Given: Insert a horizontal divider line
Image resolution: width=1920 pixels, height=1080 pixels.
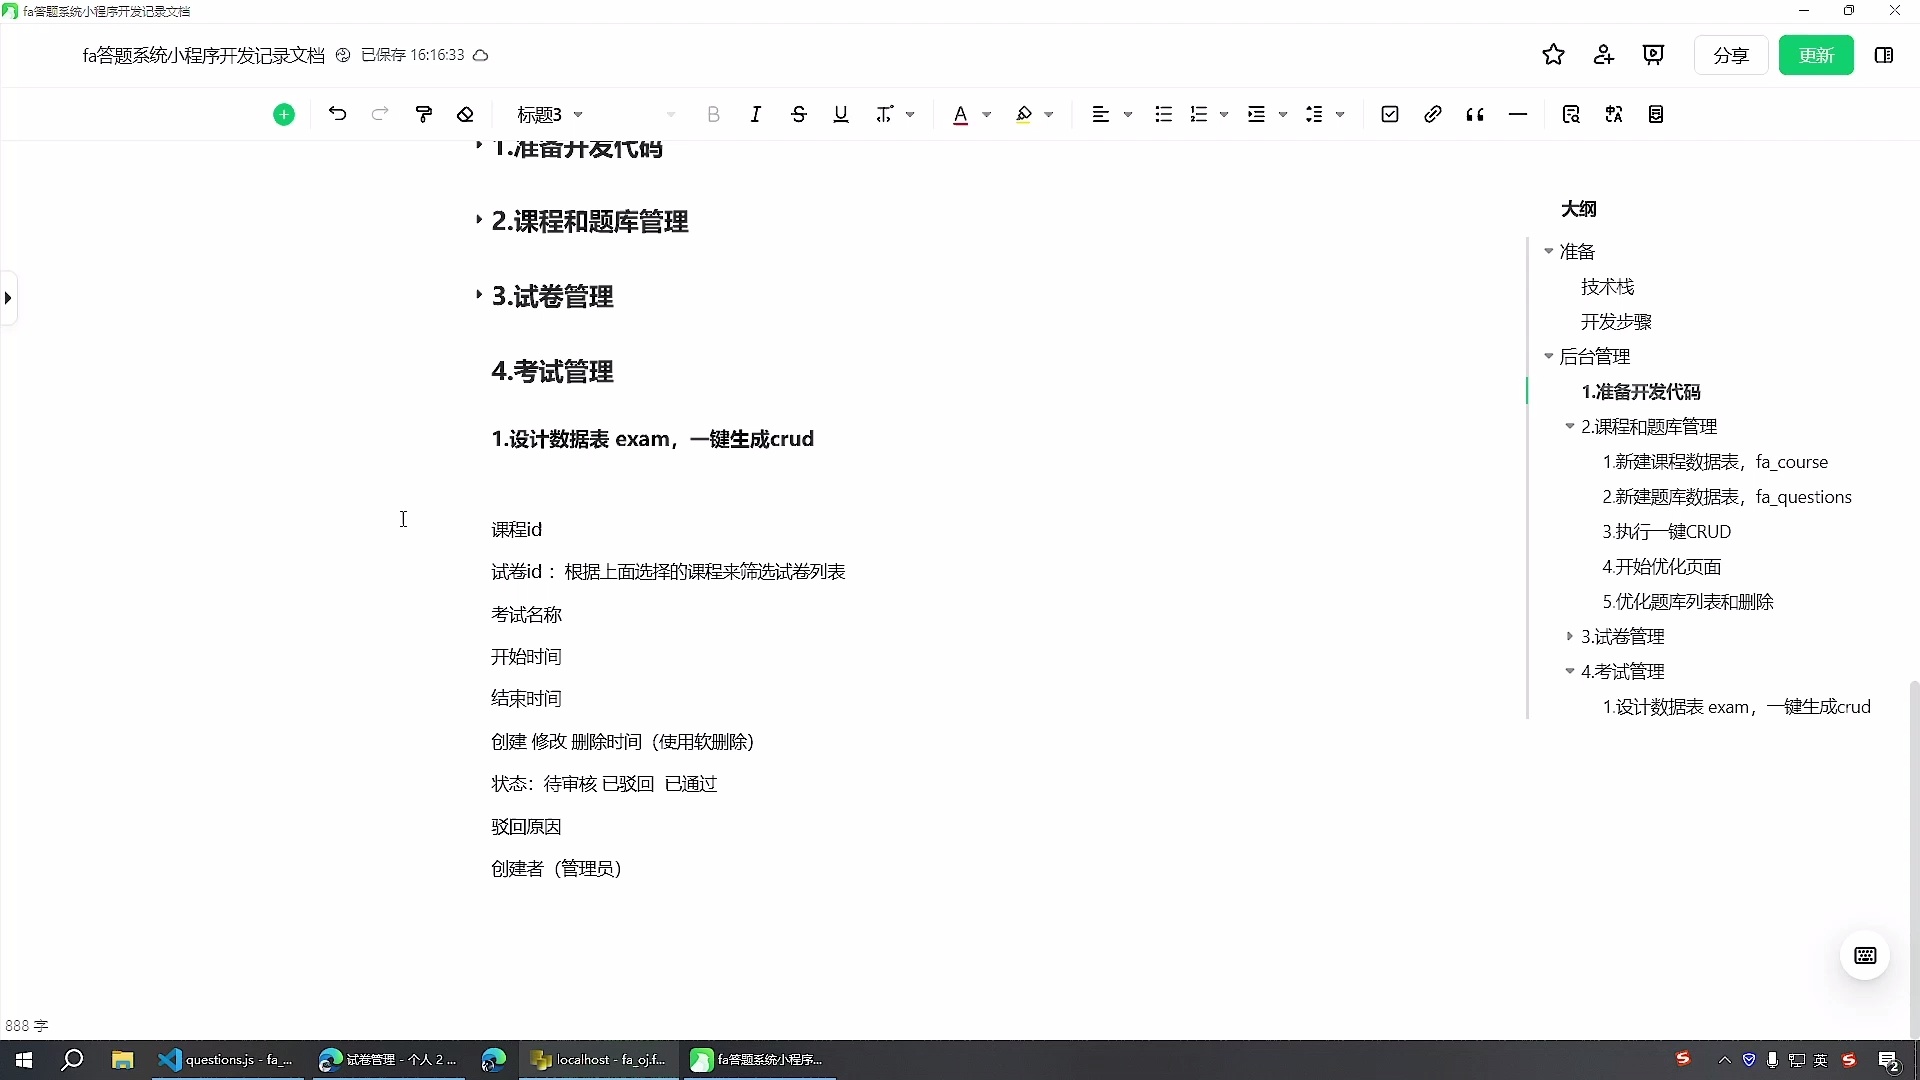Looking at the screenshot, I should 1517,115.
